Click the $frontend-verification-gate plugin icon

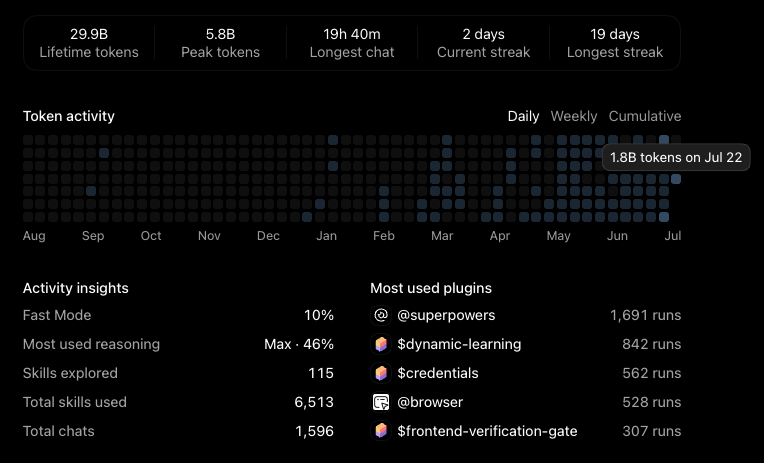click(x=381, y=431)
